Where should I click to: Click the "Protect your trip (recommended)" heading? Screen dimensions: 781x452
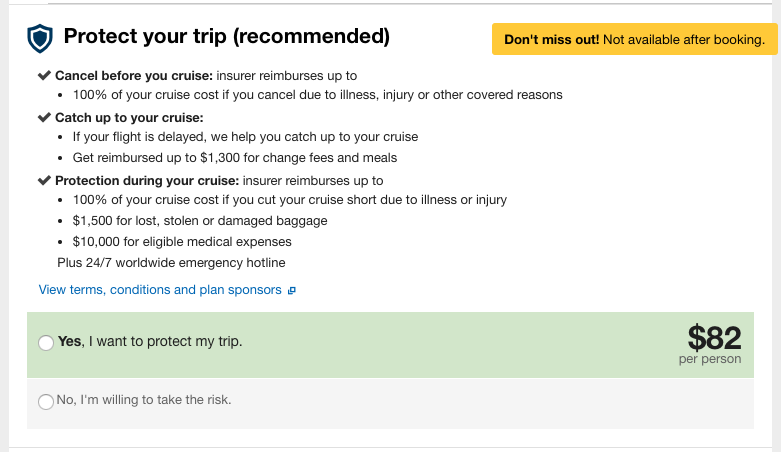click(x=226, y=38)
